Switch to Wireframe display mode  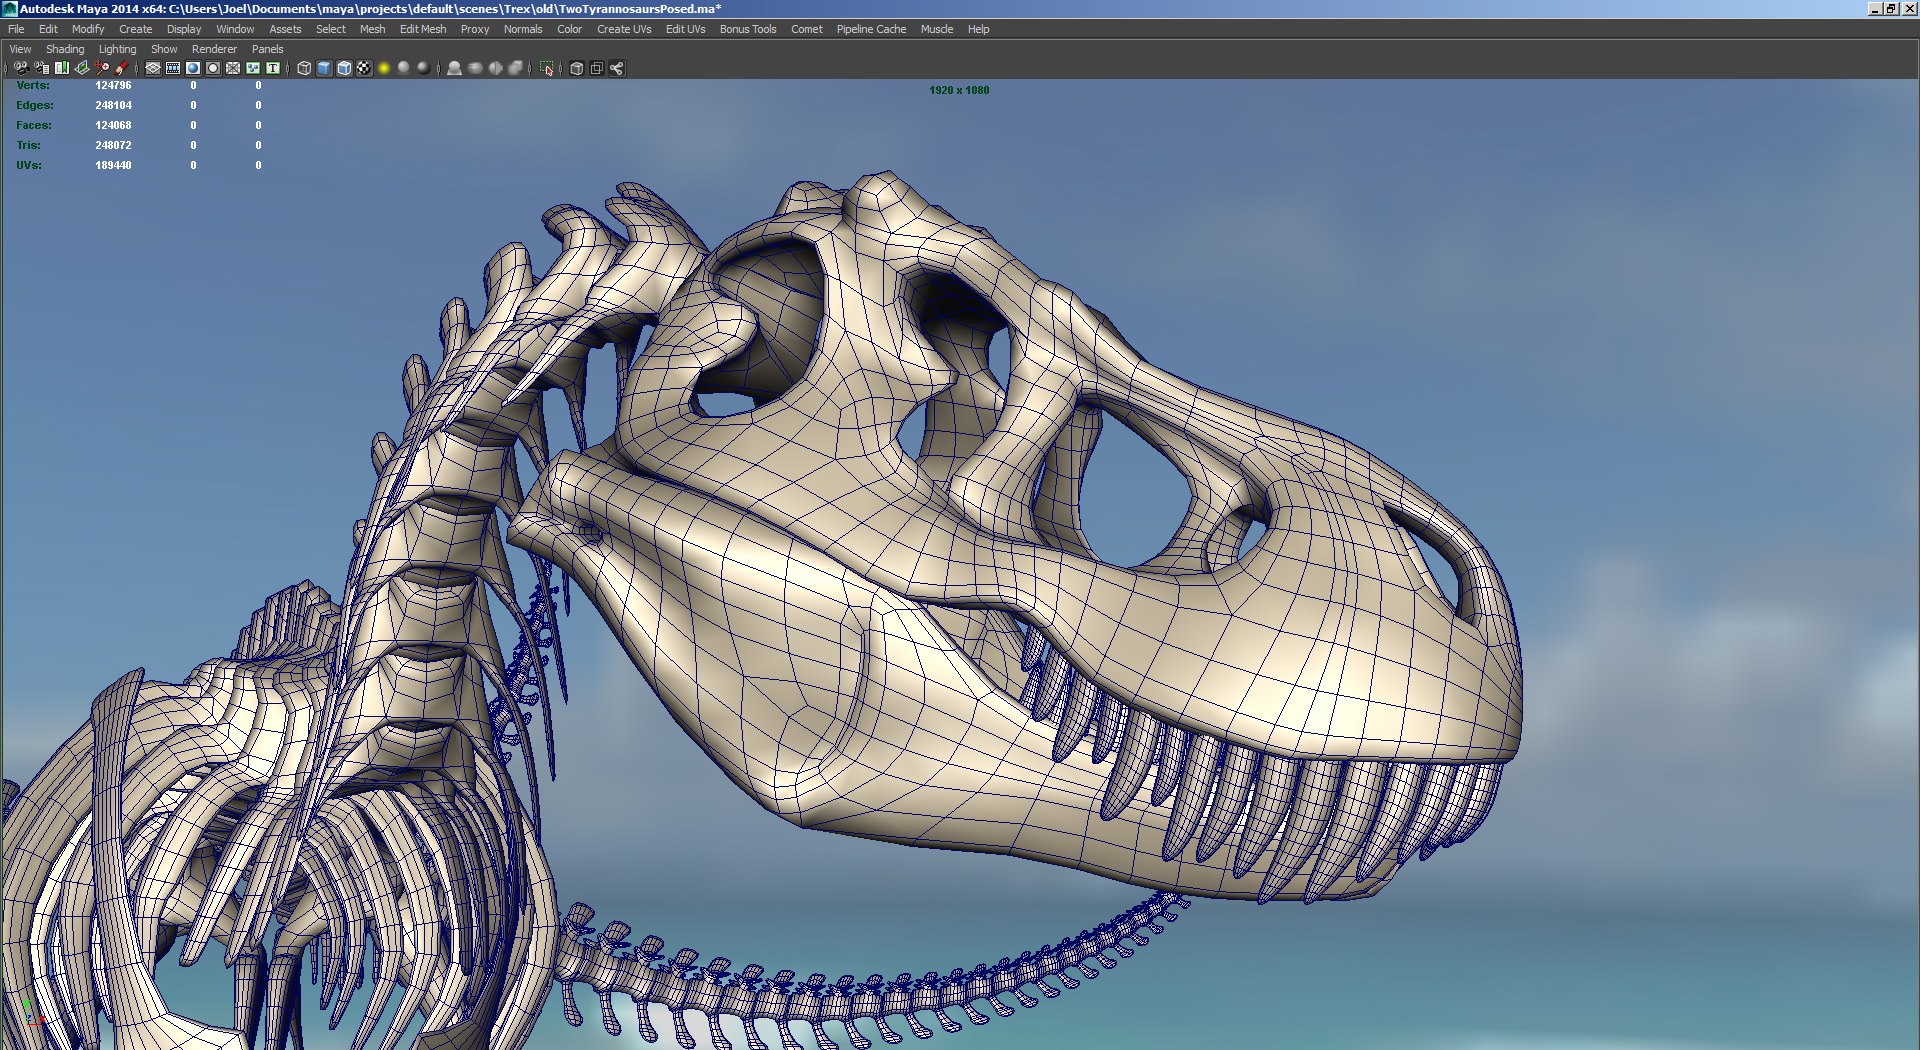pos(304,68)
